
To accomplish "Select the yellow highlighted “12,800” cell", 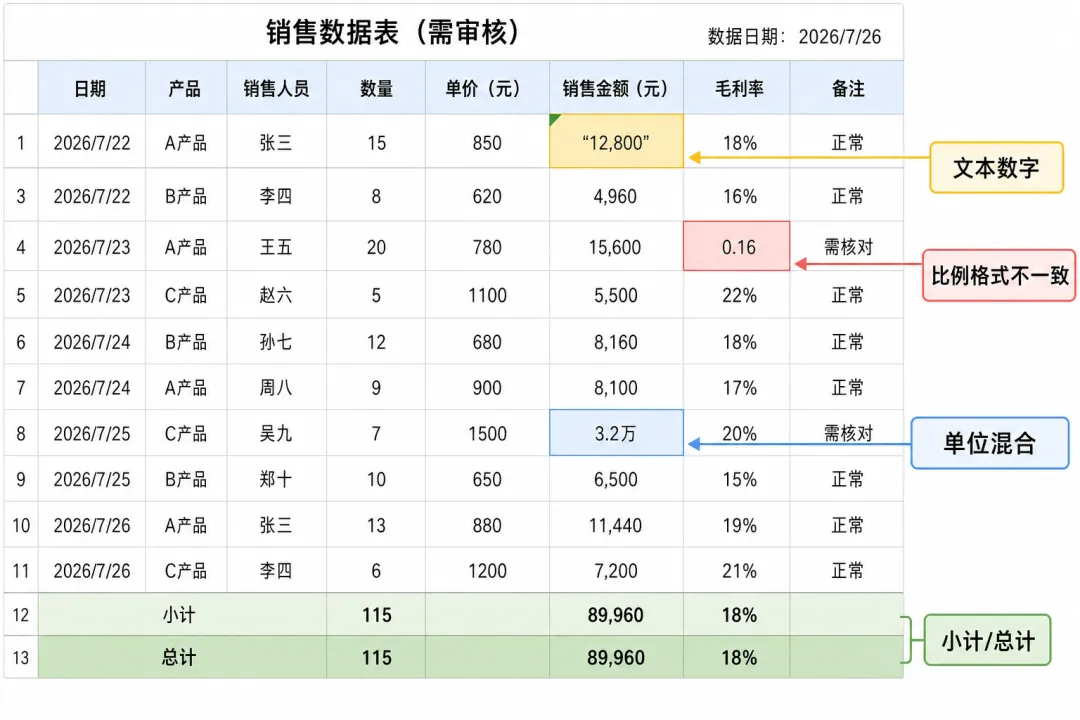I will [616, 141].
